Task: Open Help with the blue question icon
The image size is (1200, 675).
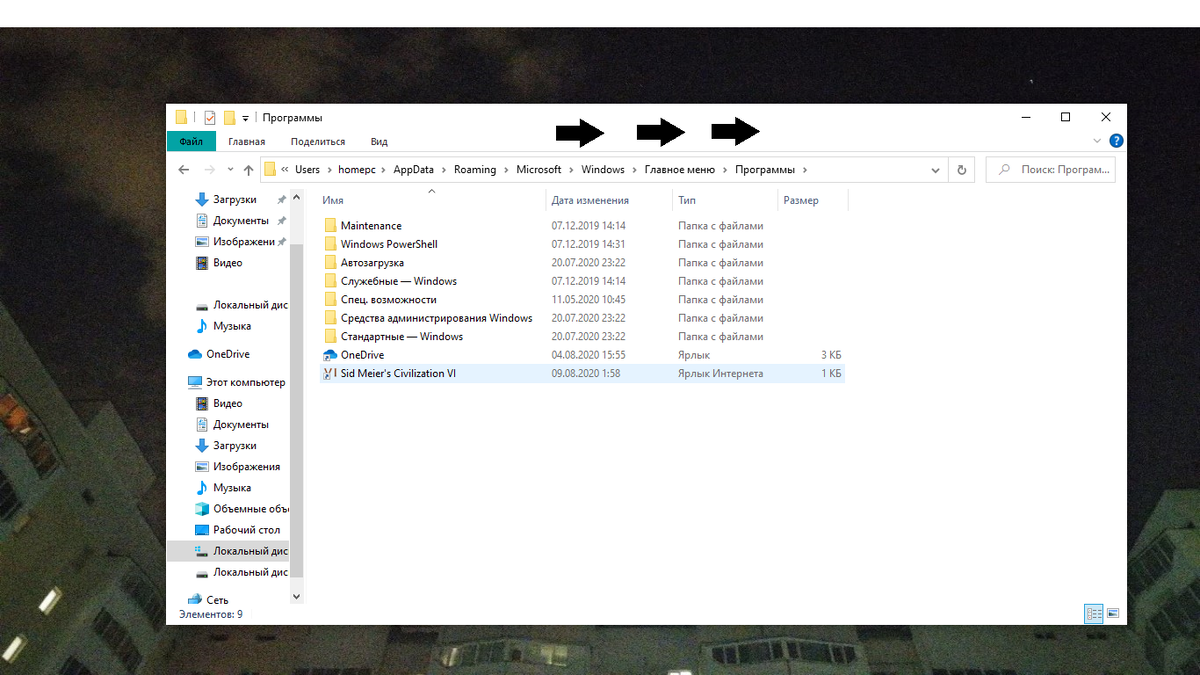Action: [x=1116, y=142]
